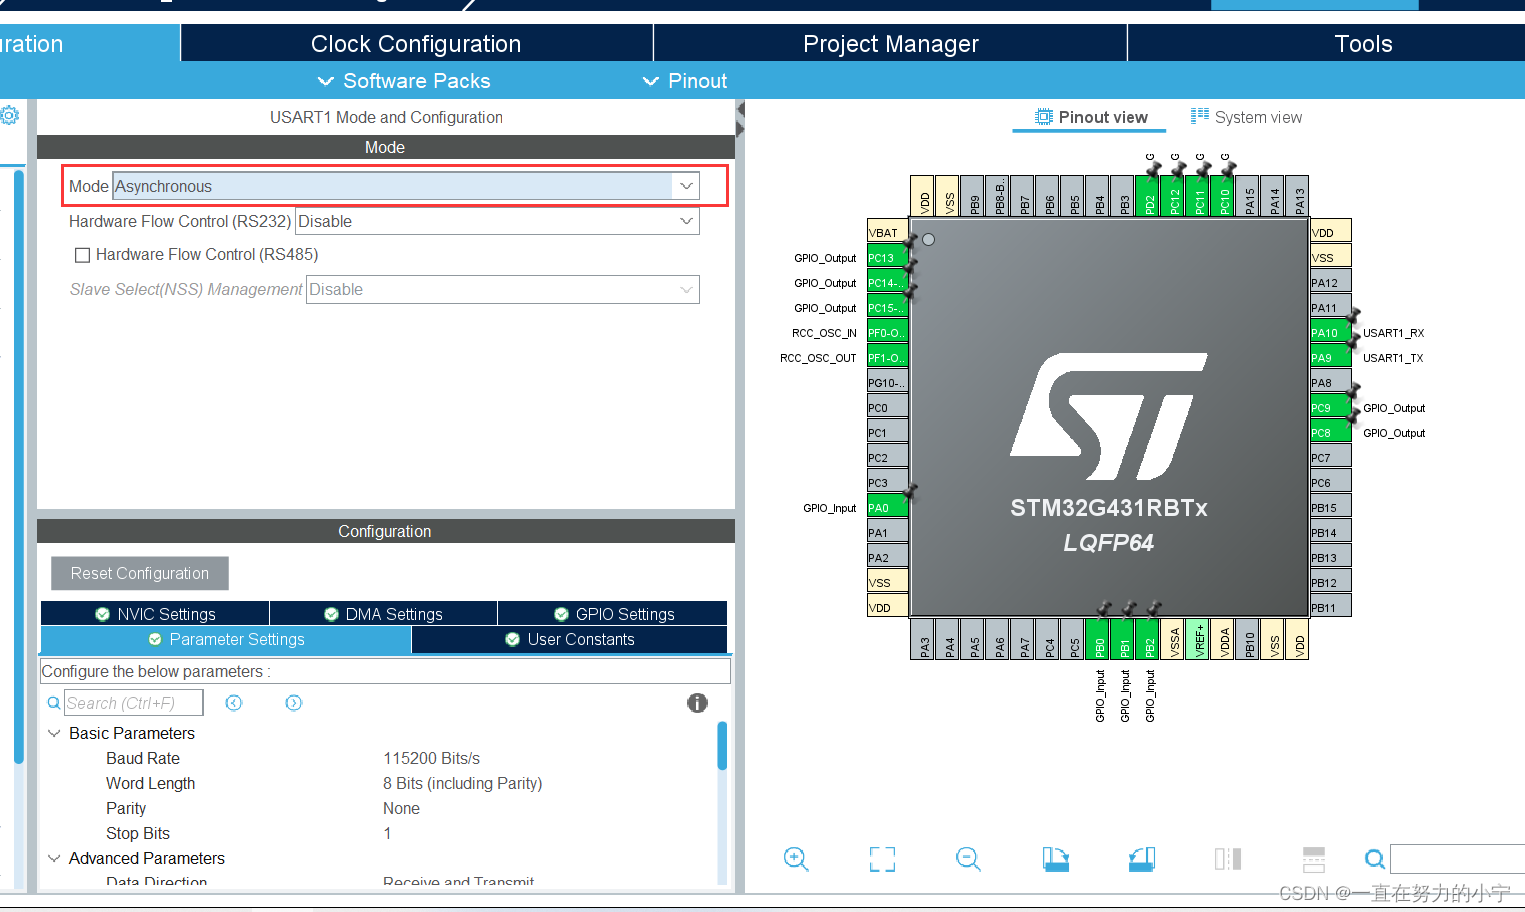Select pin PC9 on the chip
Image resolution: width=1525 pixels, height=912 pixels.
tap(1331, 407)
